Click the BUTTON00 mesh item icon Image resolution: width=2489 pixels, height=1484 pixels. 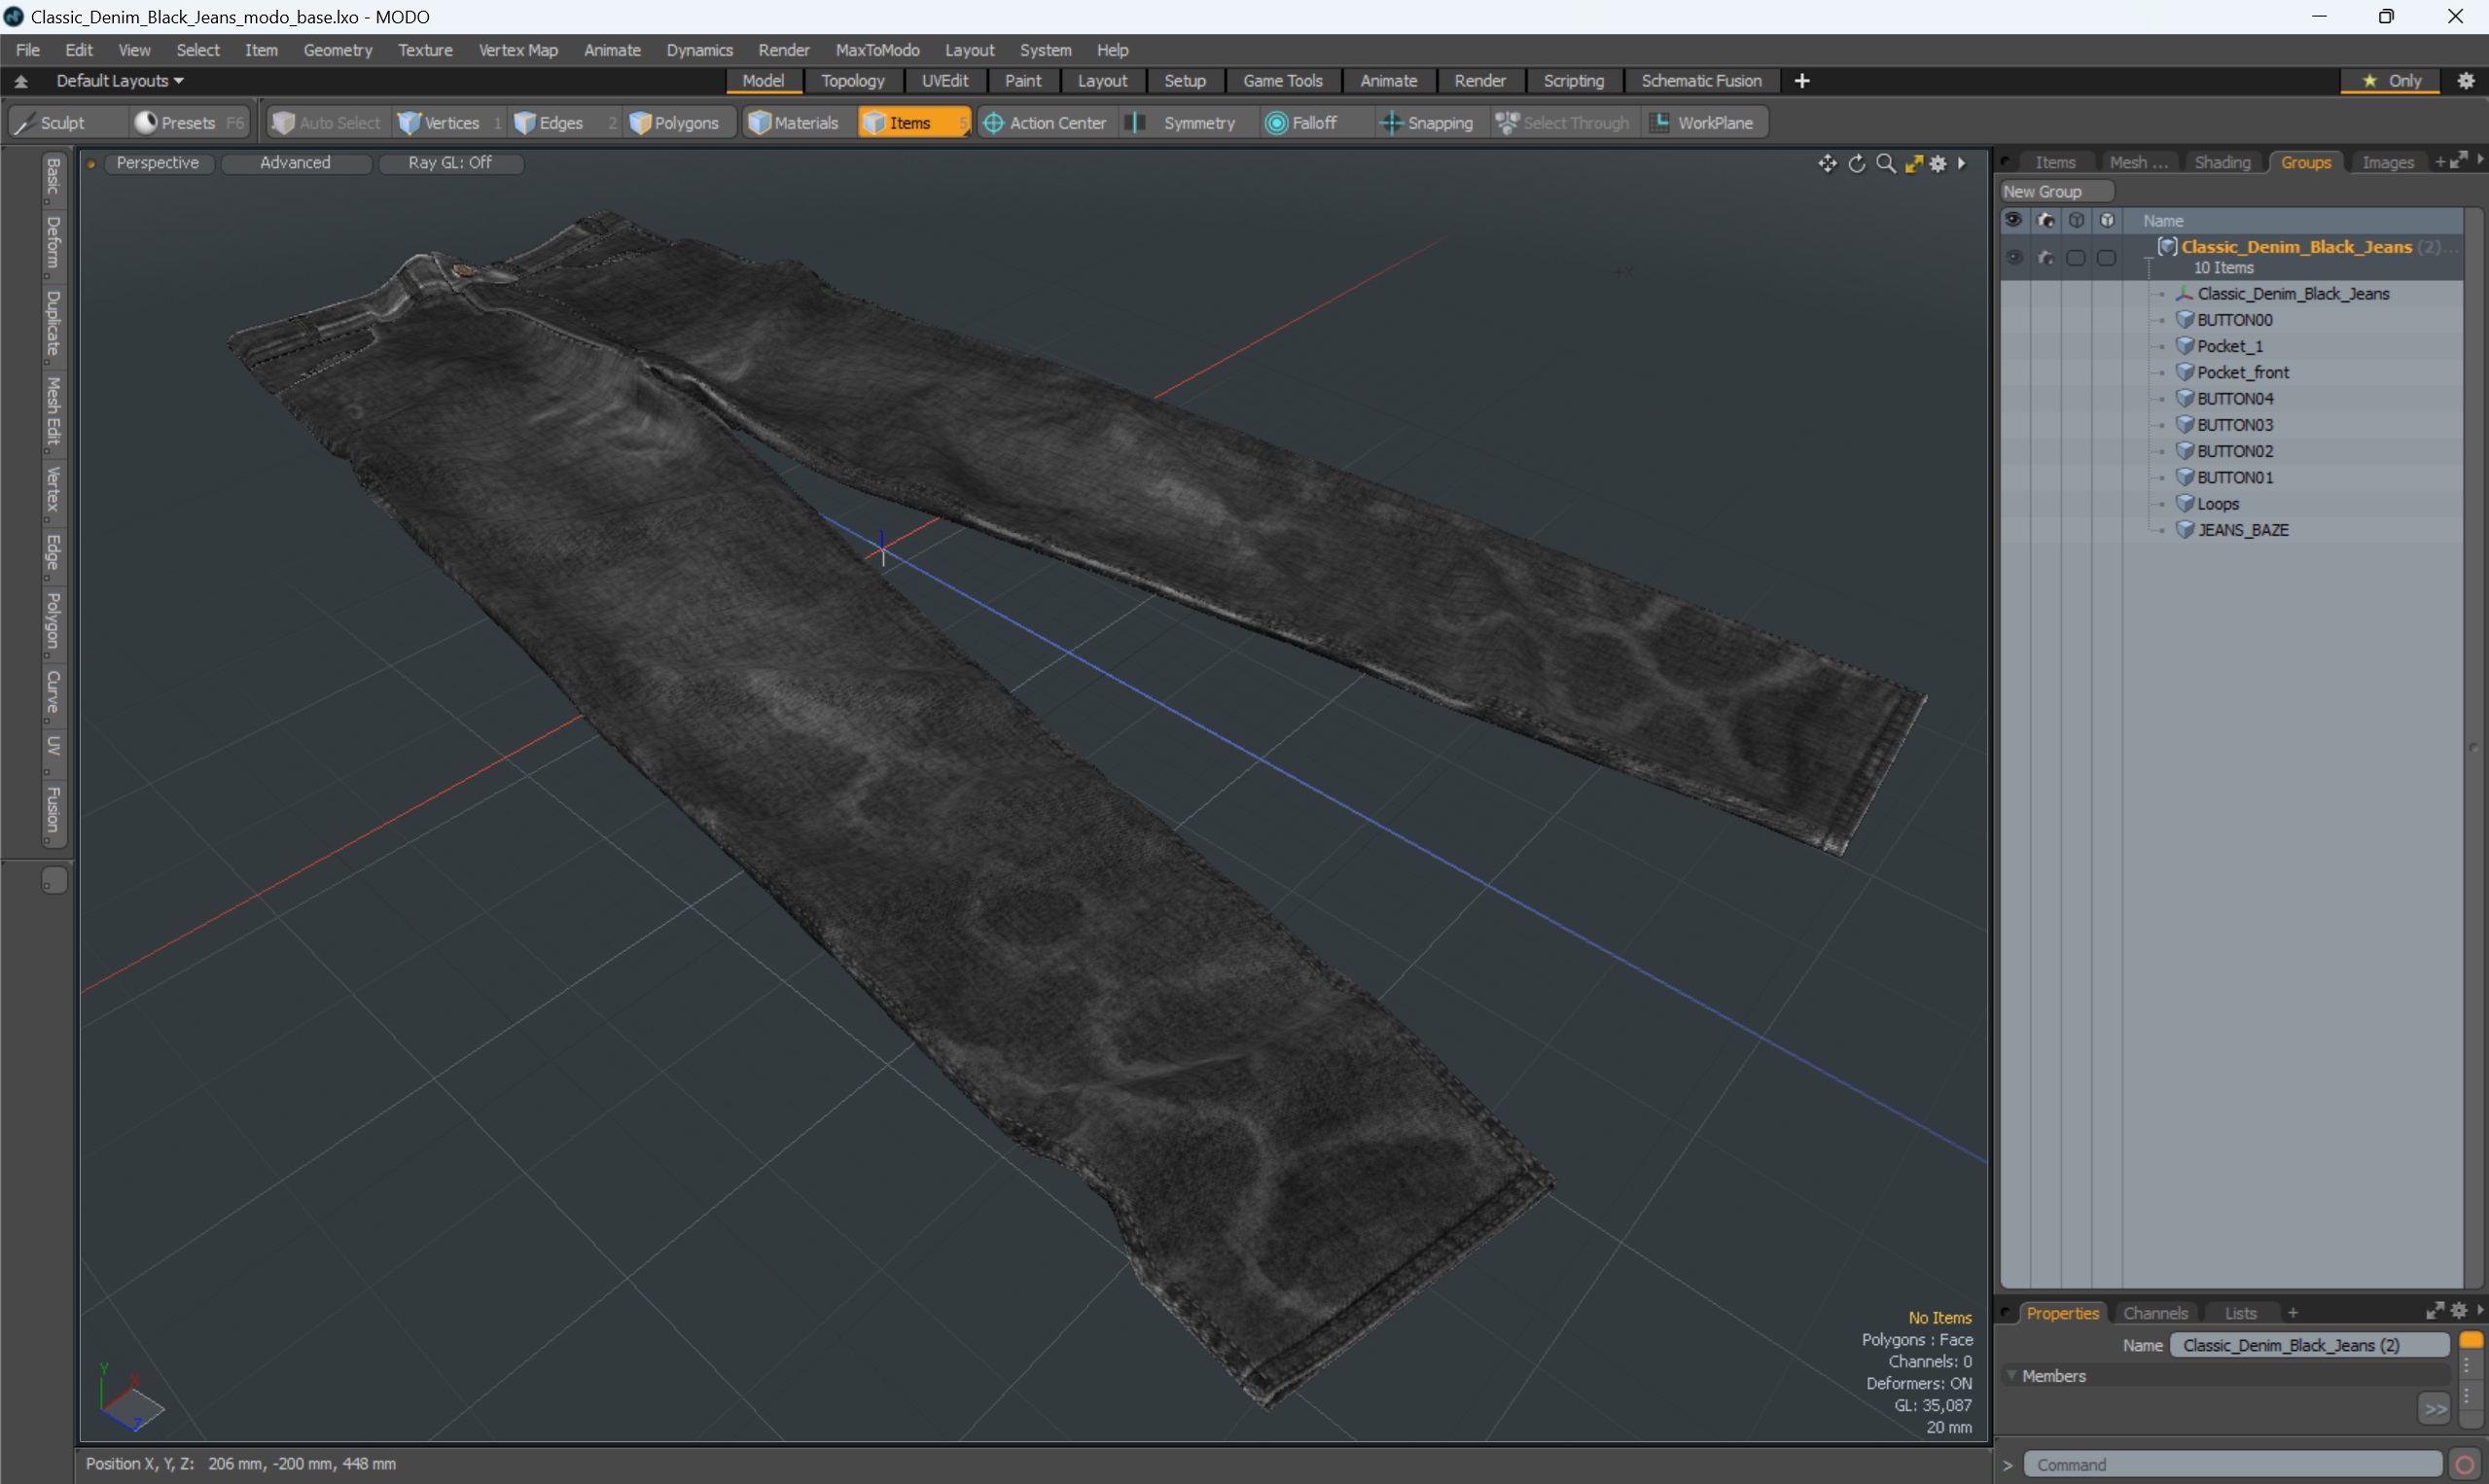(2186, 319)
